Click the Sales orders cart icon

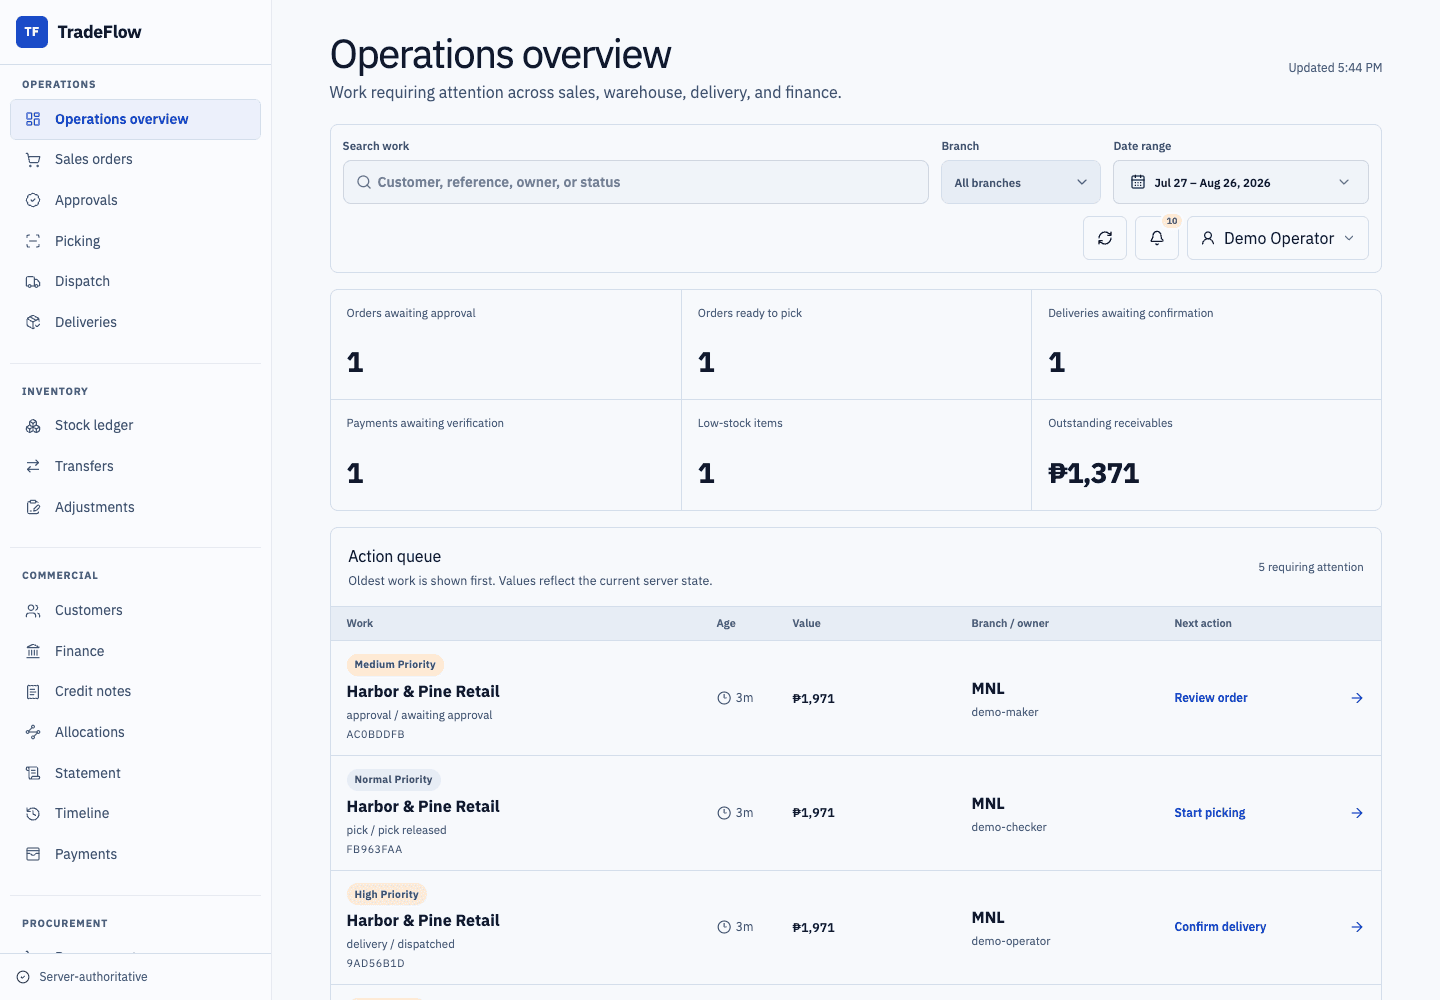pos(33,160)
